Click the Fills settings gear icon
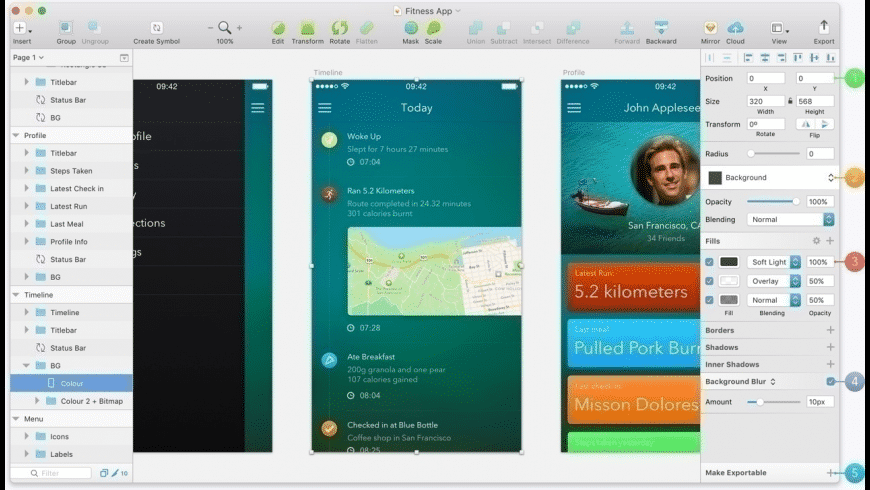Viewport: 870px width, 490px height. (x=816, y=241)
